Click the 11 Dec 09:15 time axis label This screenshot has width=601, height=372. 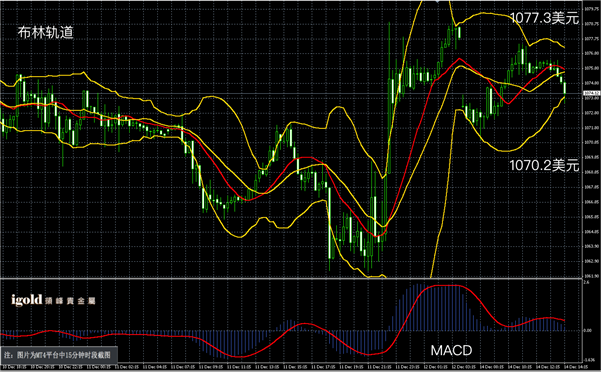point(211,367)
